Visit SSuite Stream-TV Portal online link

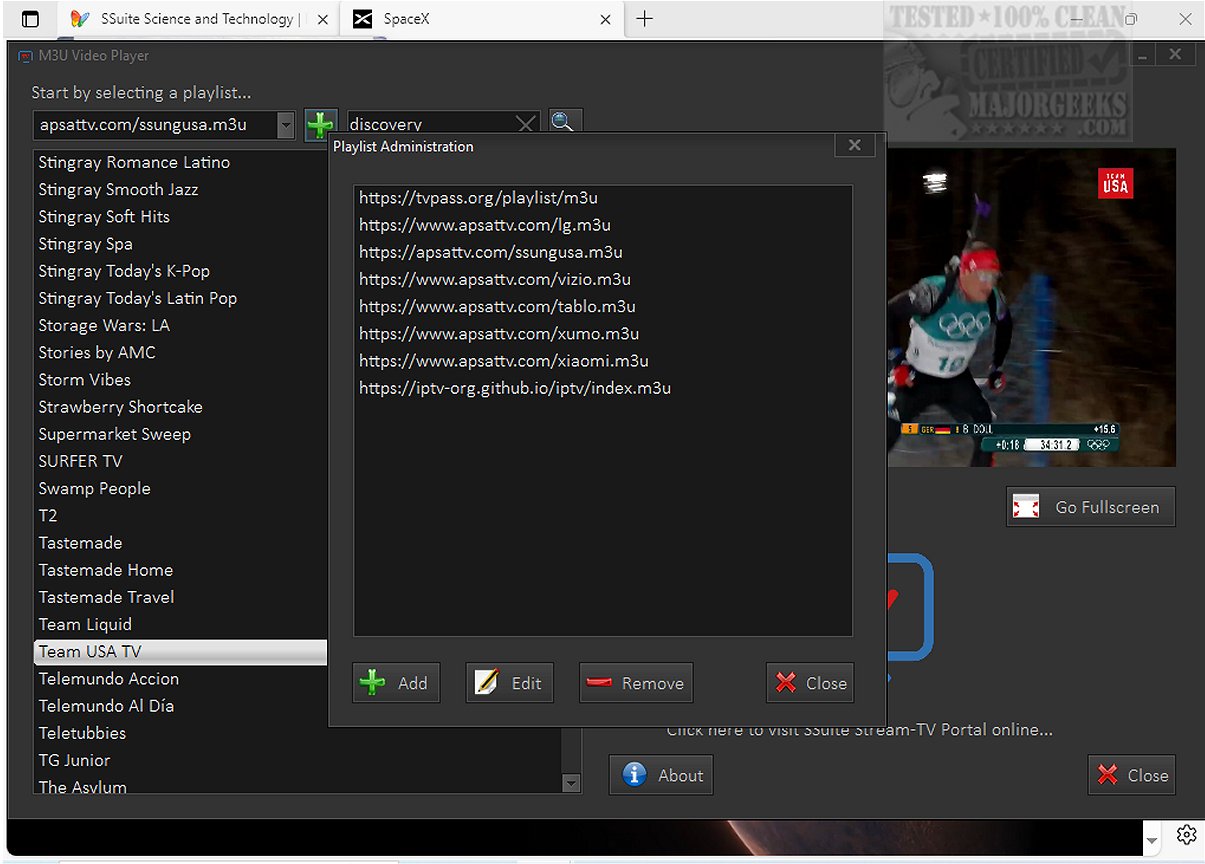[859, 730]
